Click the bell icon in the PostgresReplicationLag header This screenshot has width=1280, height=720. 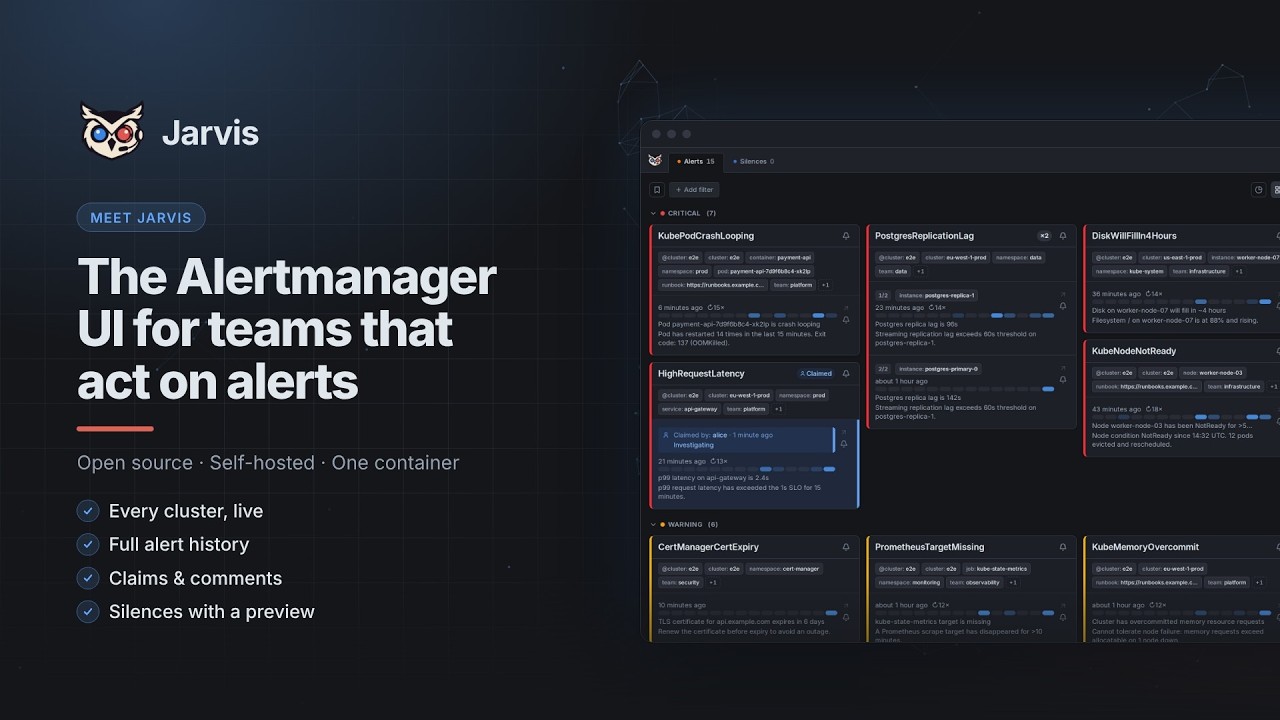(1063, 236)
